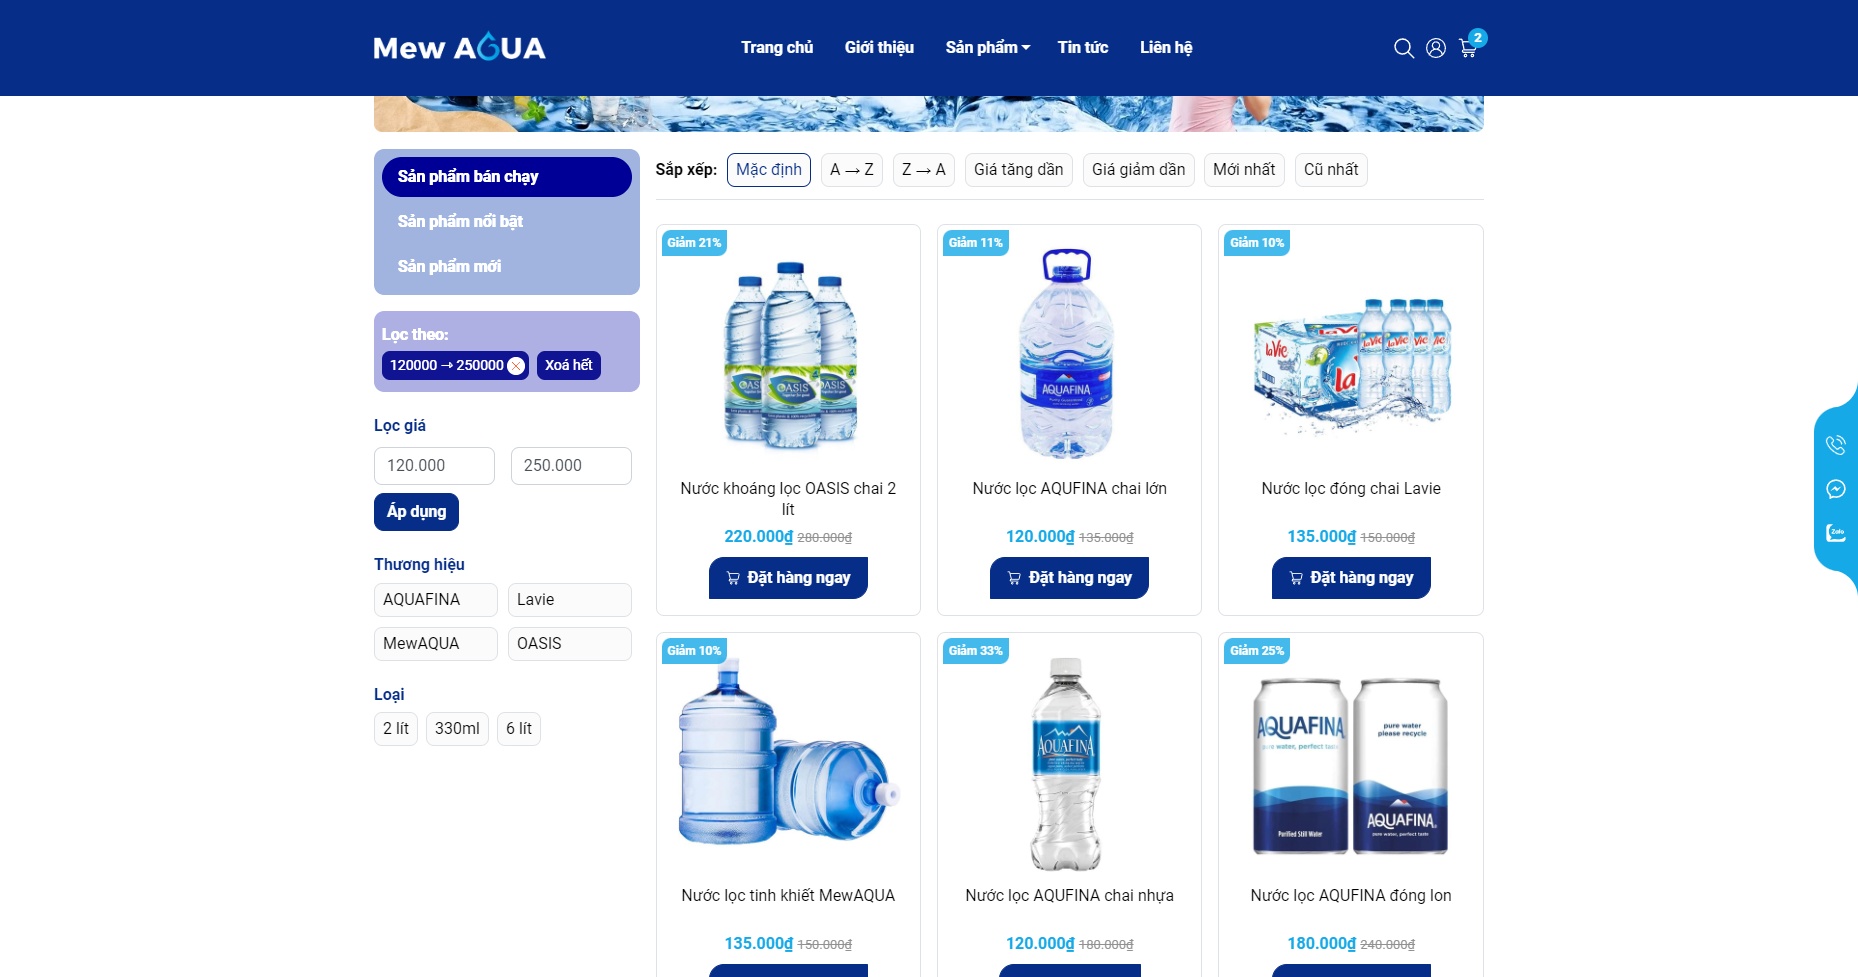Go to the Tin tức menu
Viewport: 1858px width, 977px height.
point(1083,47)
